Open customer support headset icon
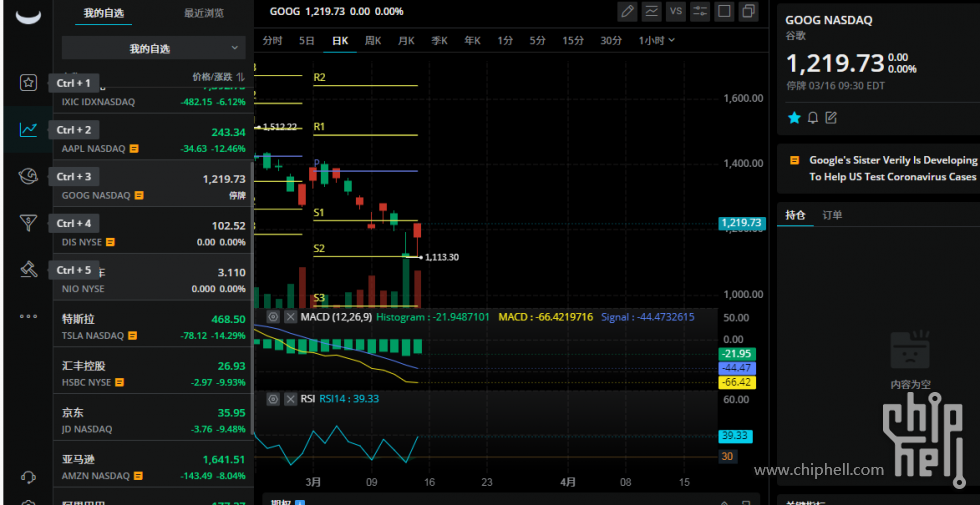 click(x=28, y=477)
